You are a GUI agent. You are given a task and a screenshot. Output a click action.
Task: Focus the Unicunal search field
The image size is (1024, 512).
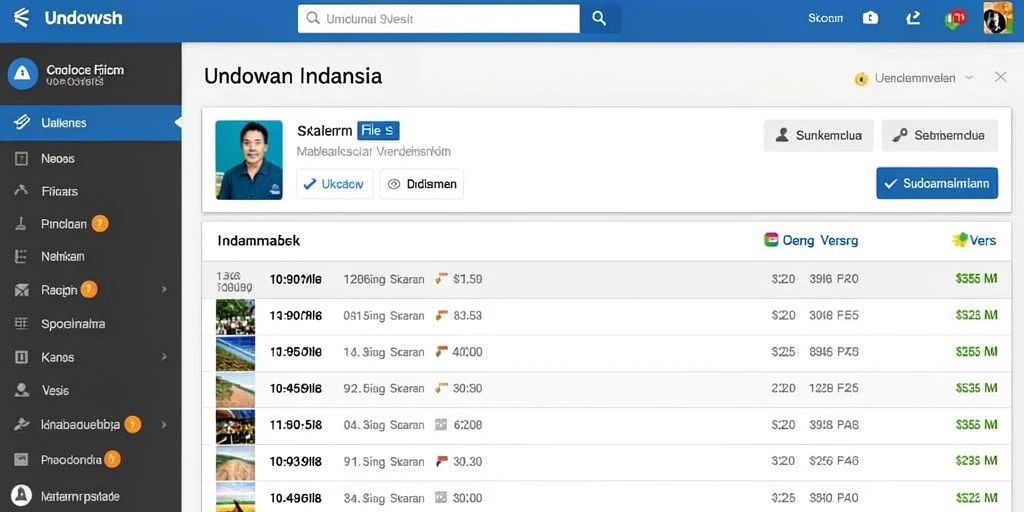[x=439, y=18]
